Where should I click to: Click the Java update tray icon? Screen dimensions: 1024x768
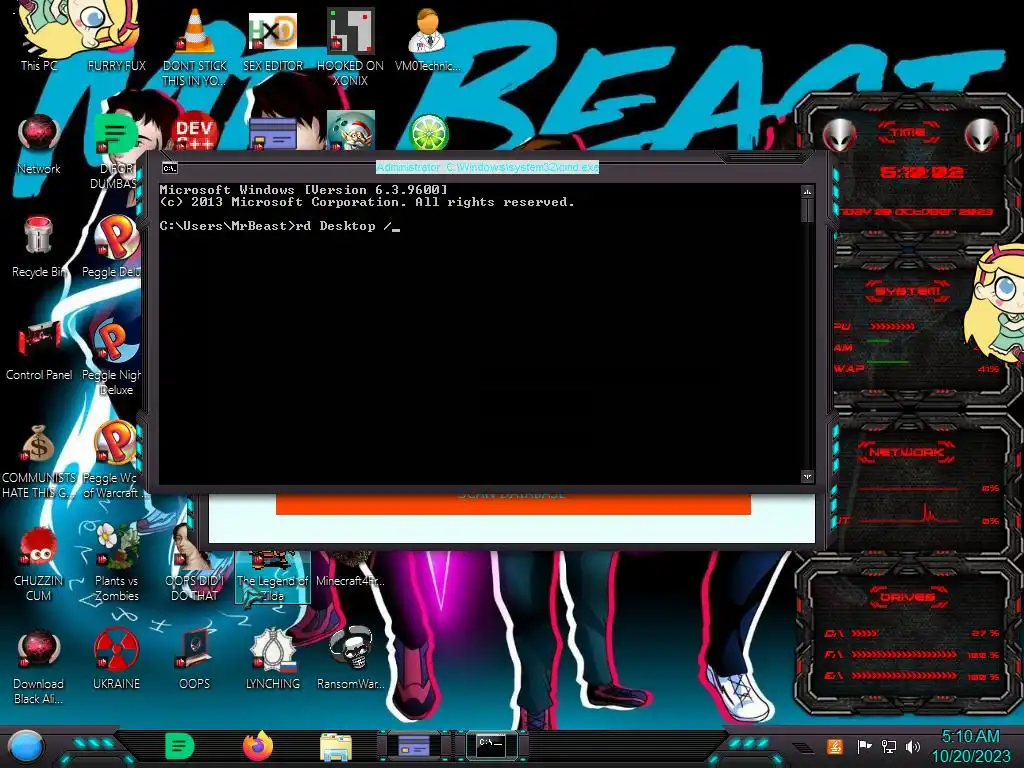[835, 746]
